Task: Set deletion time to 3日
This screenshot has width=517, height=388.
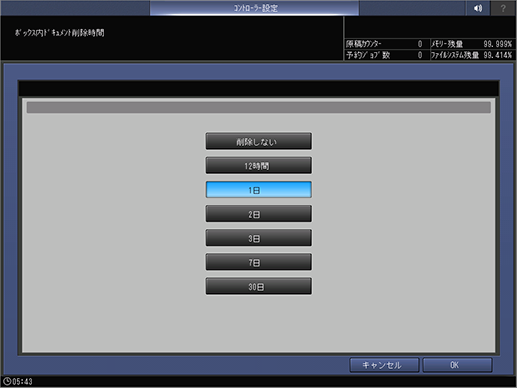Action: (259, 238)
